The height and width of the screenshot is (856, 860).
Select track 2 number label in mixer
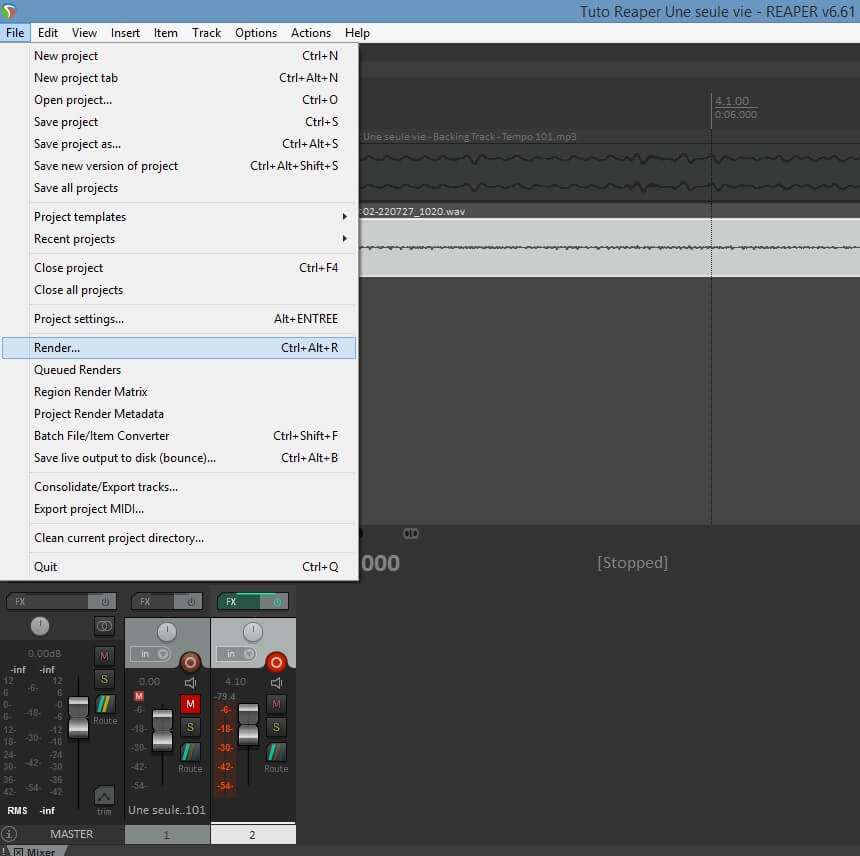[253, 834]
